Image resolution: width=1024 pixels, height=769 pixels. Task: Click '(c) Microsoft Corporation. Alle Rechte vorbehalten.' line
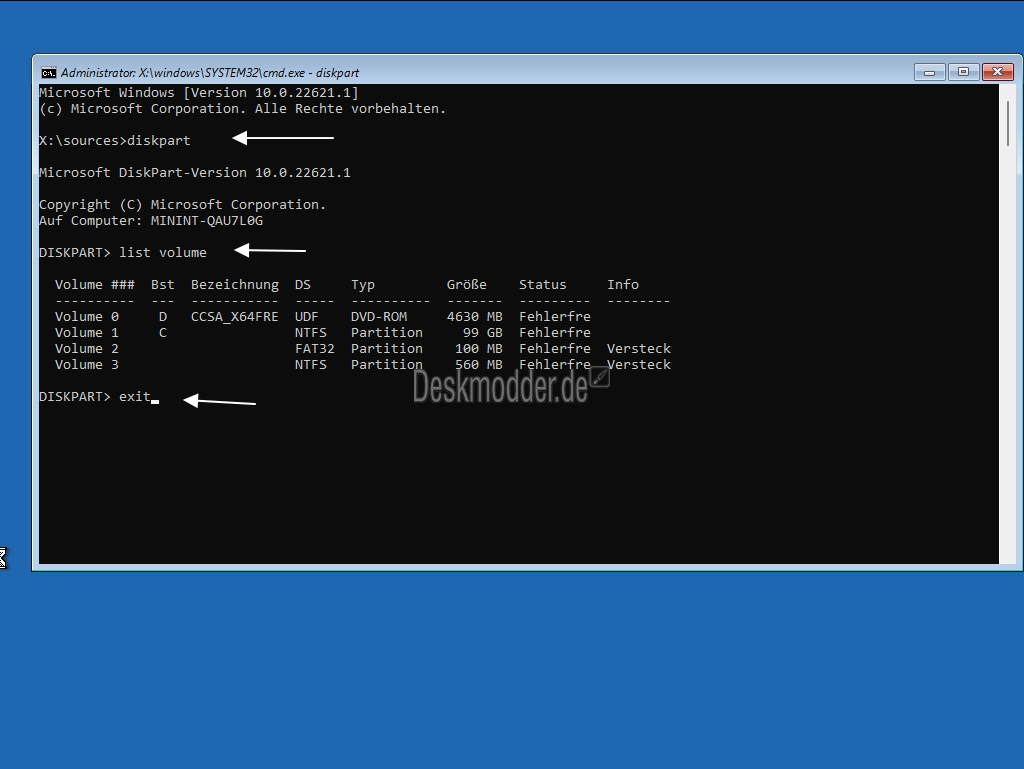[242, 109]
